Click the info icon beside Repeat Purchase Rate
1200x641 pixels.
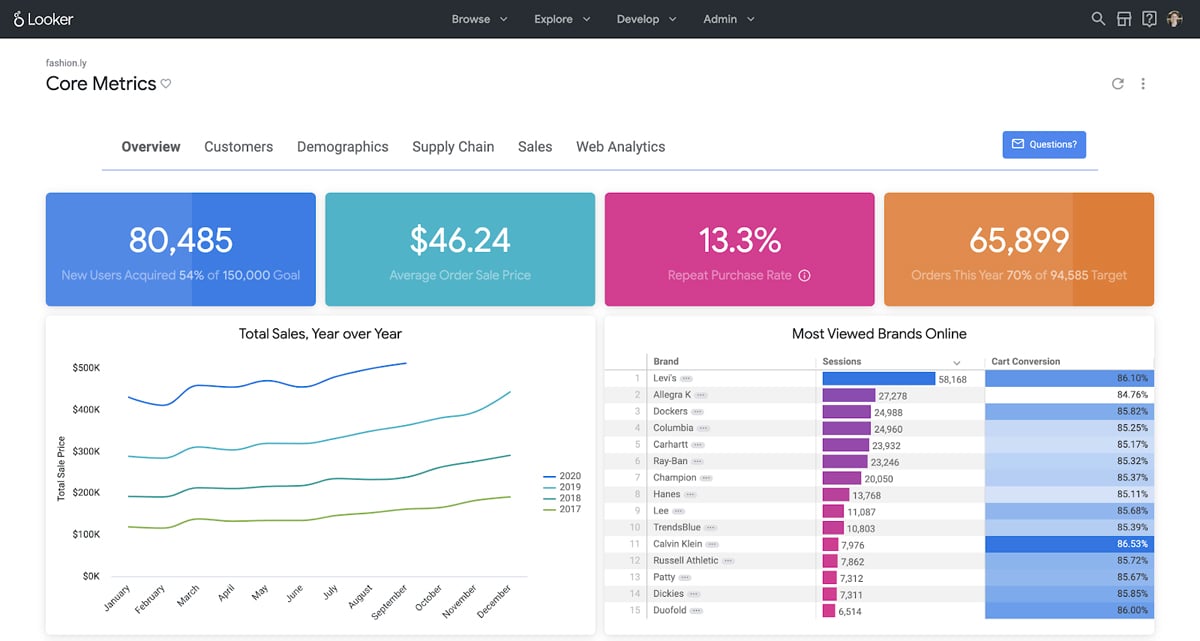click(805, 275)
